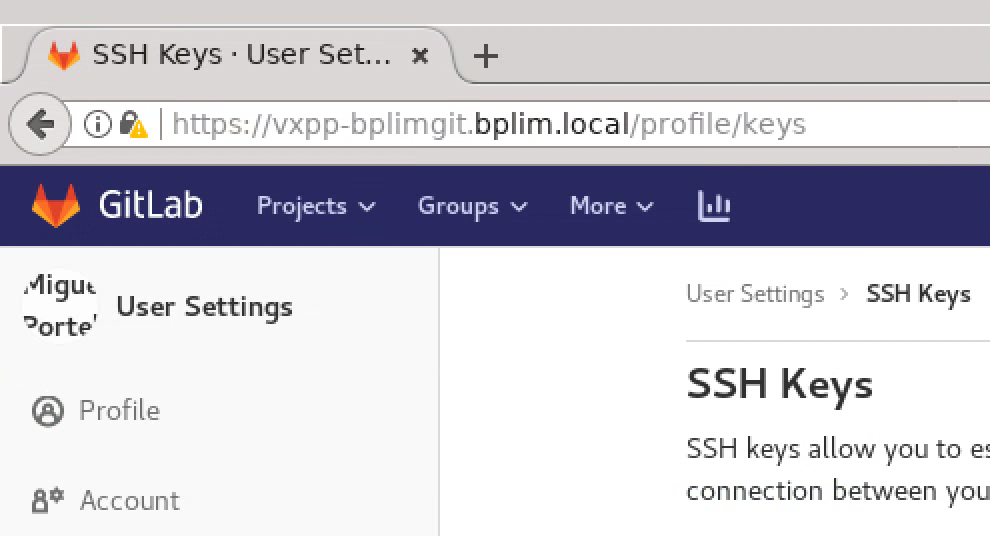The image size is (990, 536).
Task: Close the SSH Keys browser tab
Action: tap(421, 55)
